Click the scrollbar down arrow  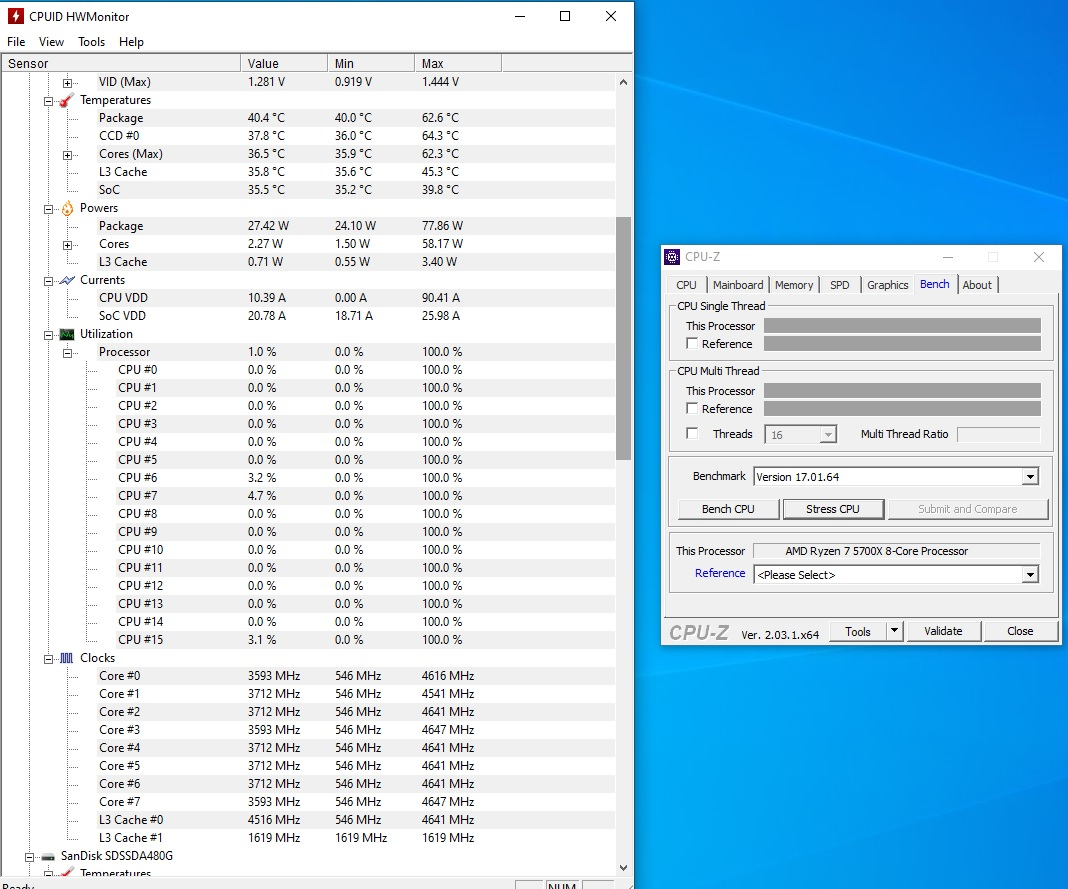click(623, 867)
